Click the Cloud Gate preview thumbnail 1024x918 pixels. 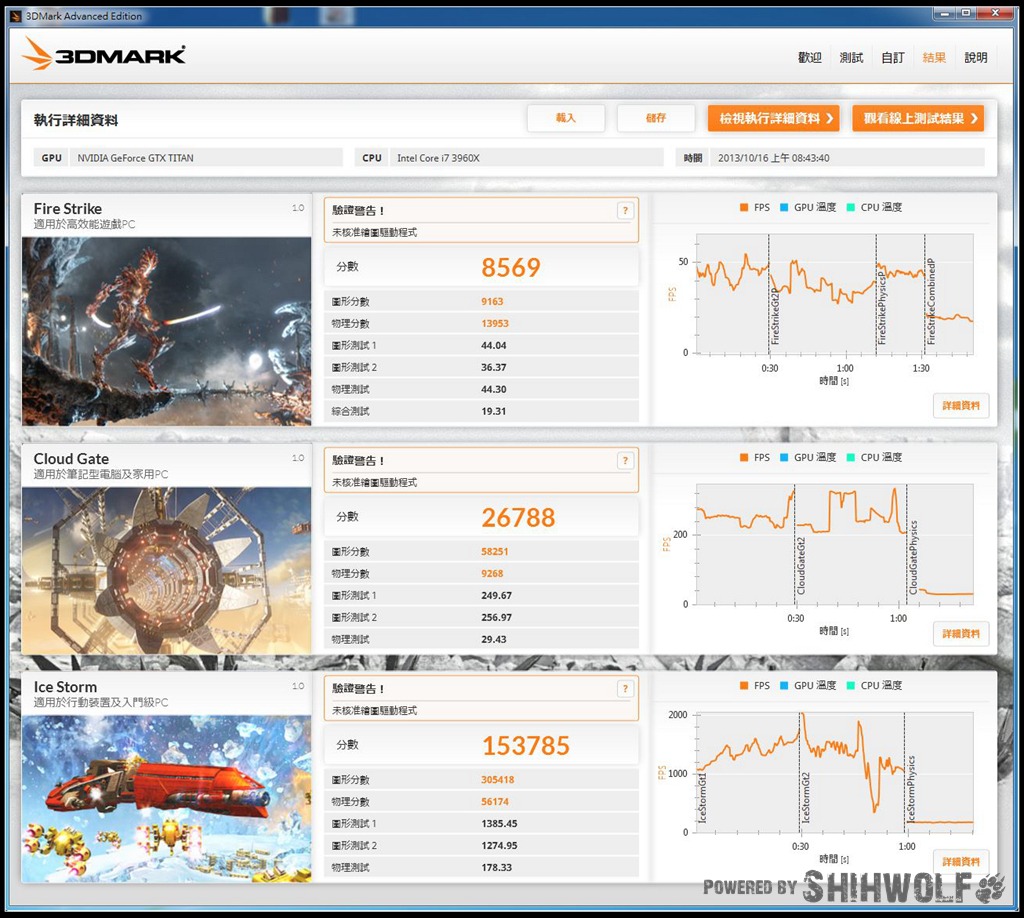[x=167, y=571]
